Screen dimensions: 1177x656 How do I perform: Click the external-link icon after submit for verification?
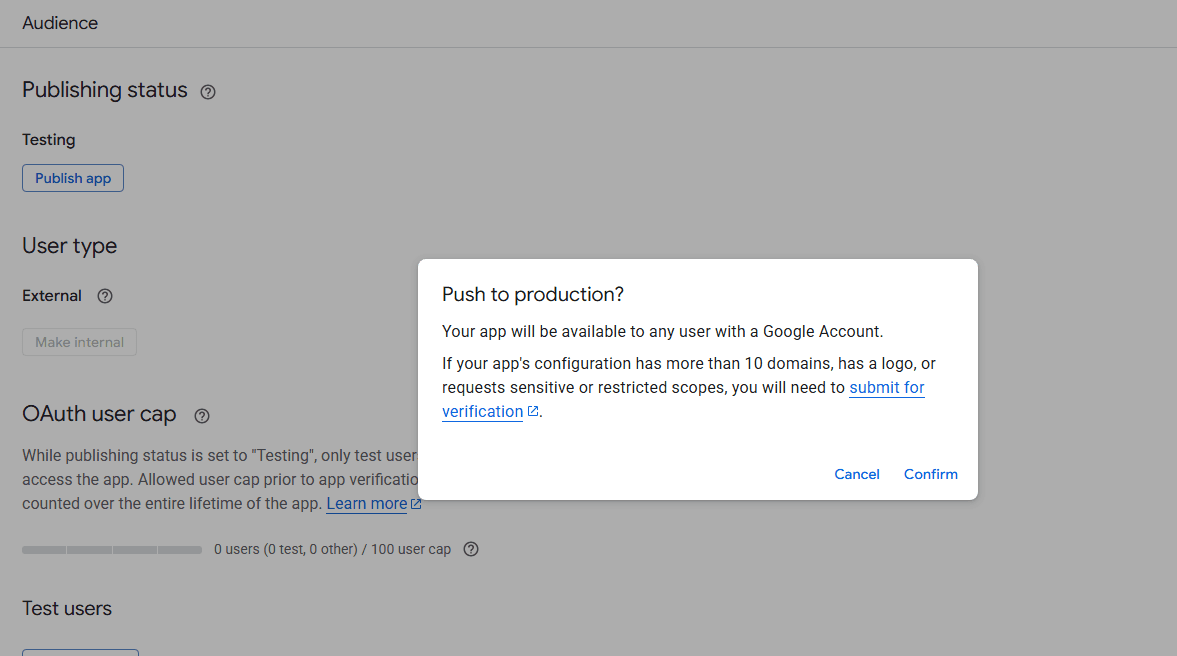532,410
